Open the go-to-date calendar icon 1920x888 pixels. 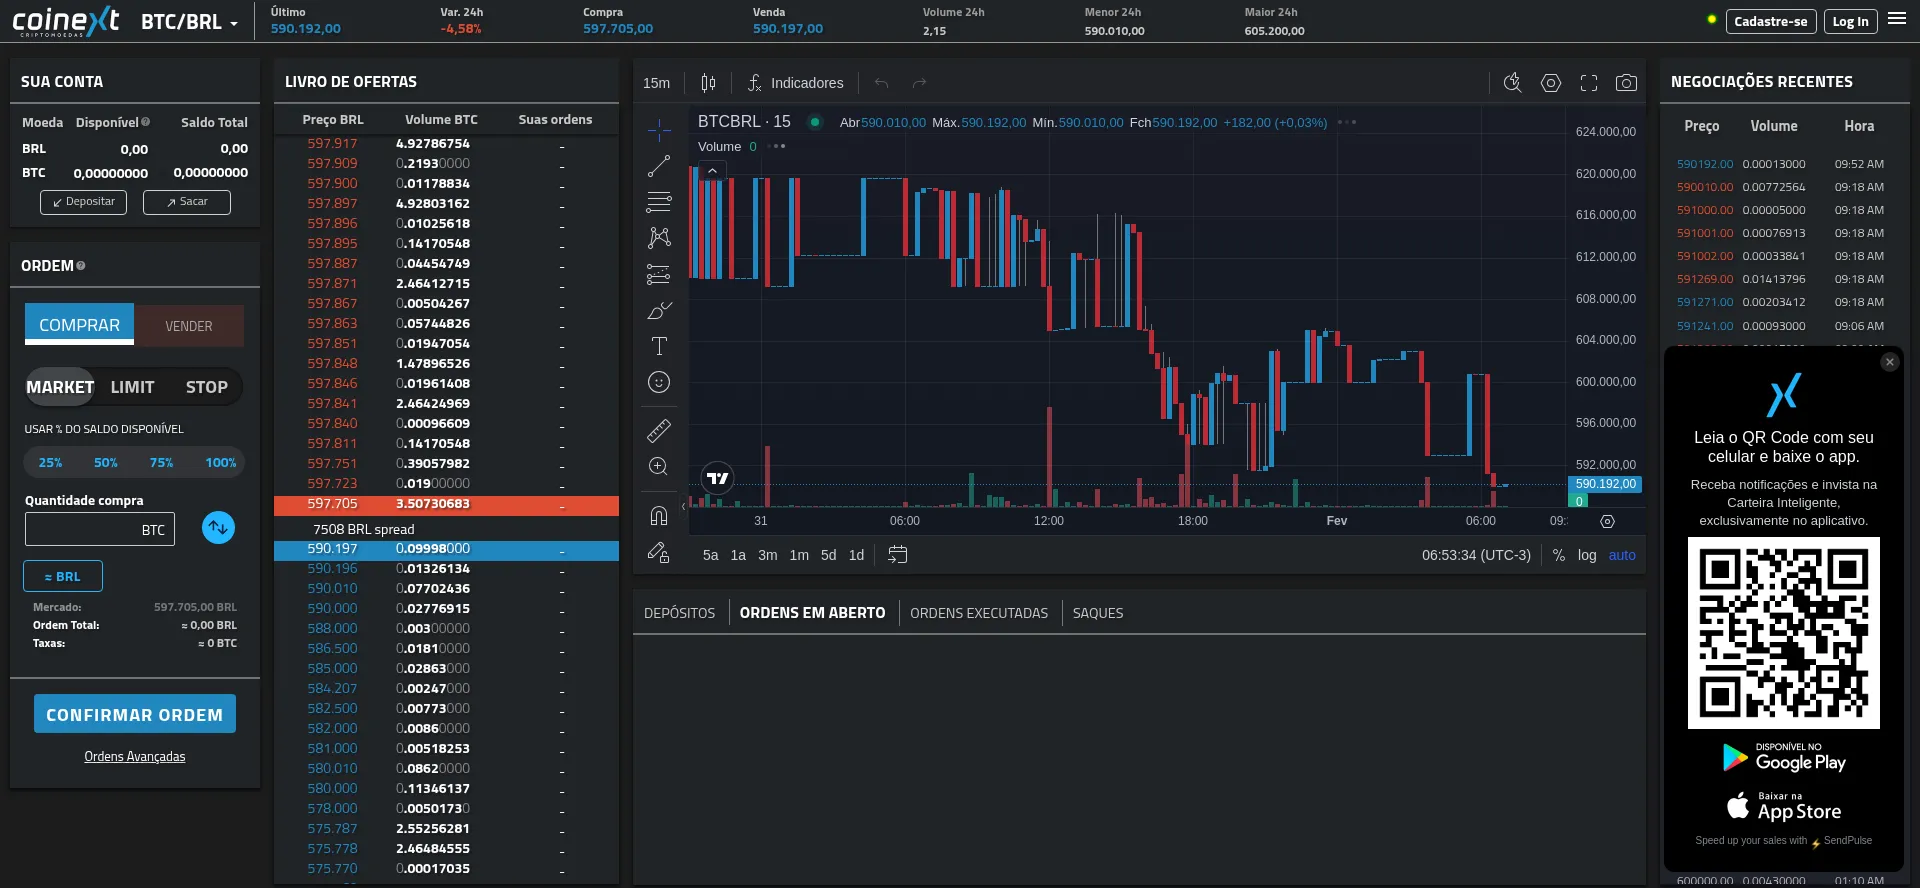[x=897, y=555]
